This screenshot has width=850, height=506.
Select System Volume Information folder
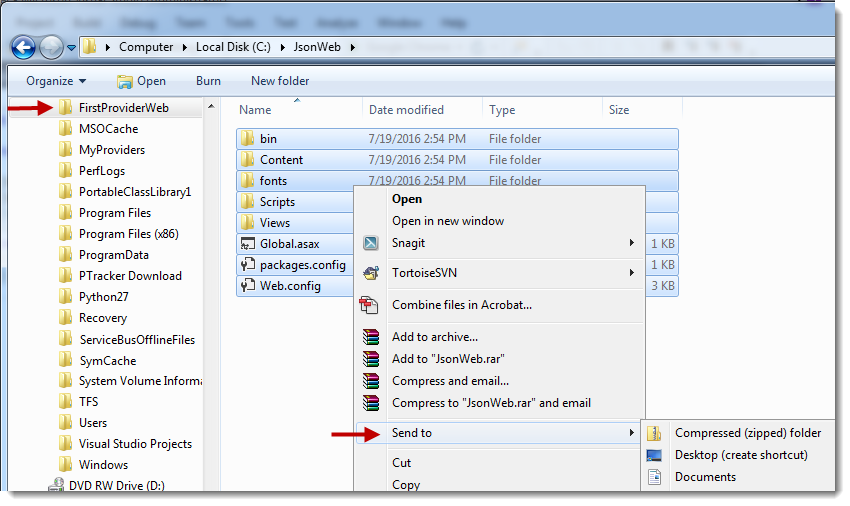point(140,382)
